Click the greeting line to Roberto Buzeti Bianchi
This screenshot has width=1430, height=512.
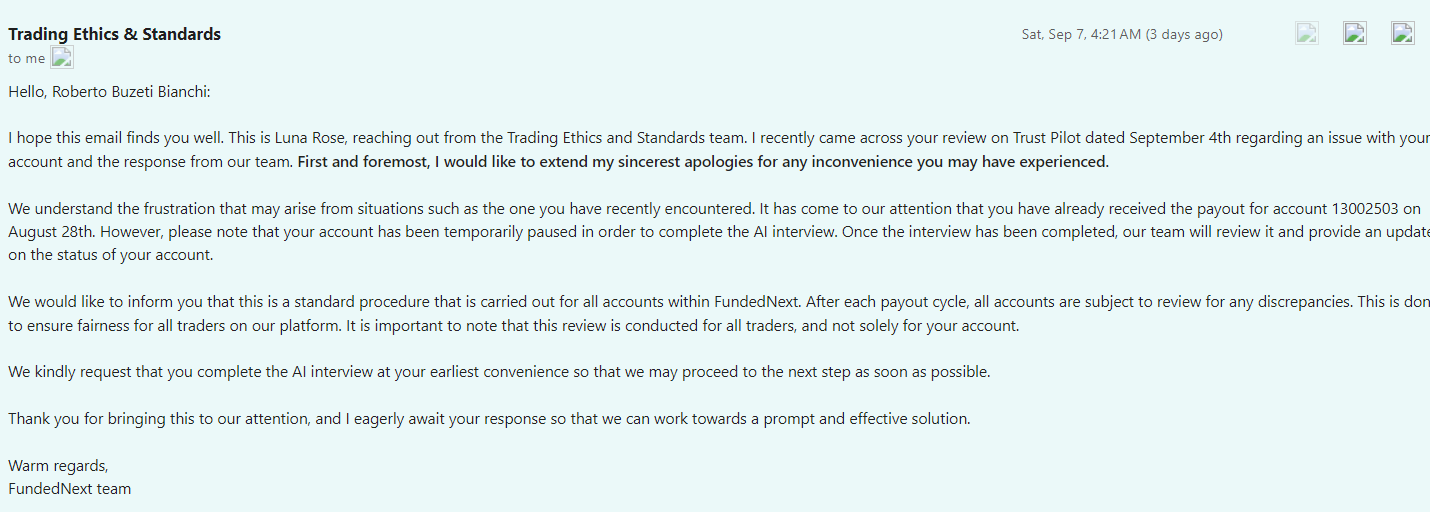point(110,92)
